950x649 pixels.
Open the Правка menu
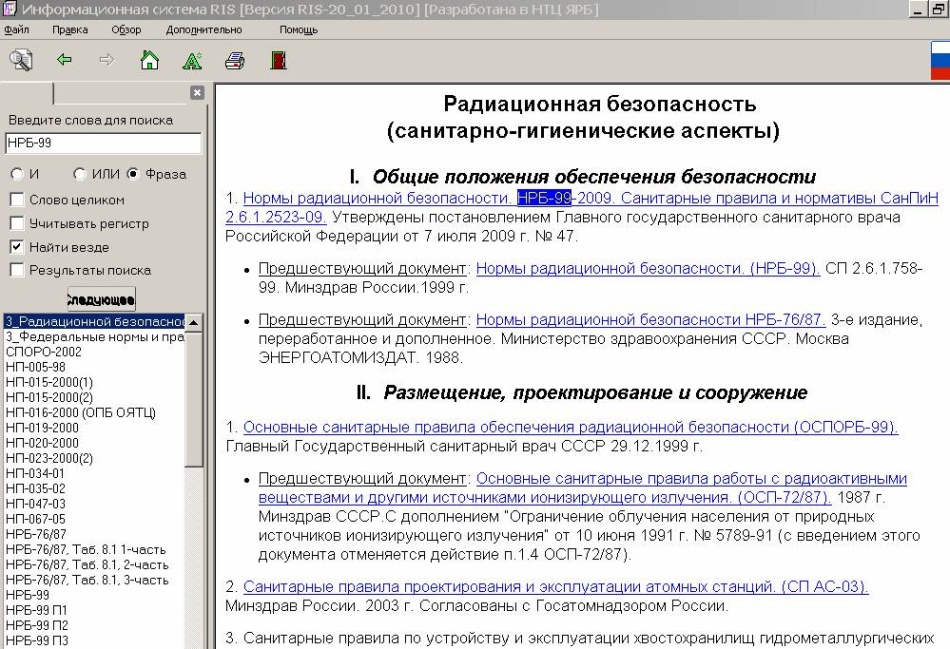click(x=70, y=30)
